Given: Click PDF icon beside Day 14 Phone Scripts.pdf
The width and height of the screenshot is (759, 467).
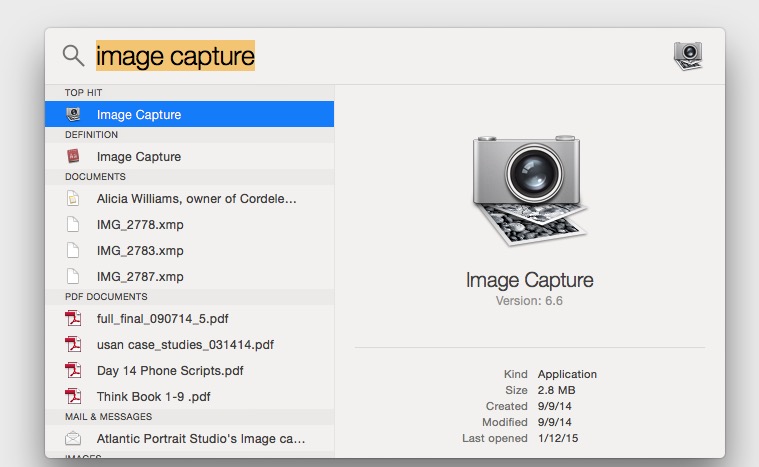Looking at the screenshot, I should (73, 370).
